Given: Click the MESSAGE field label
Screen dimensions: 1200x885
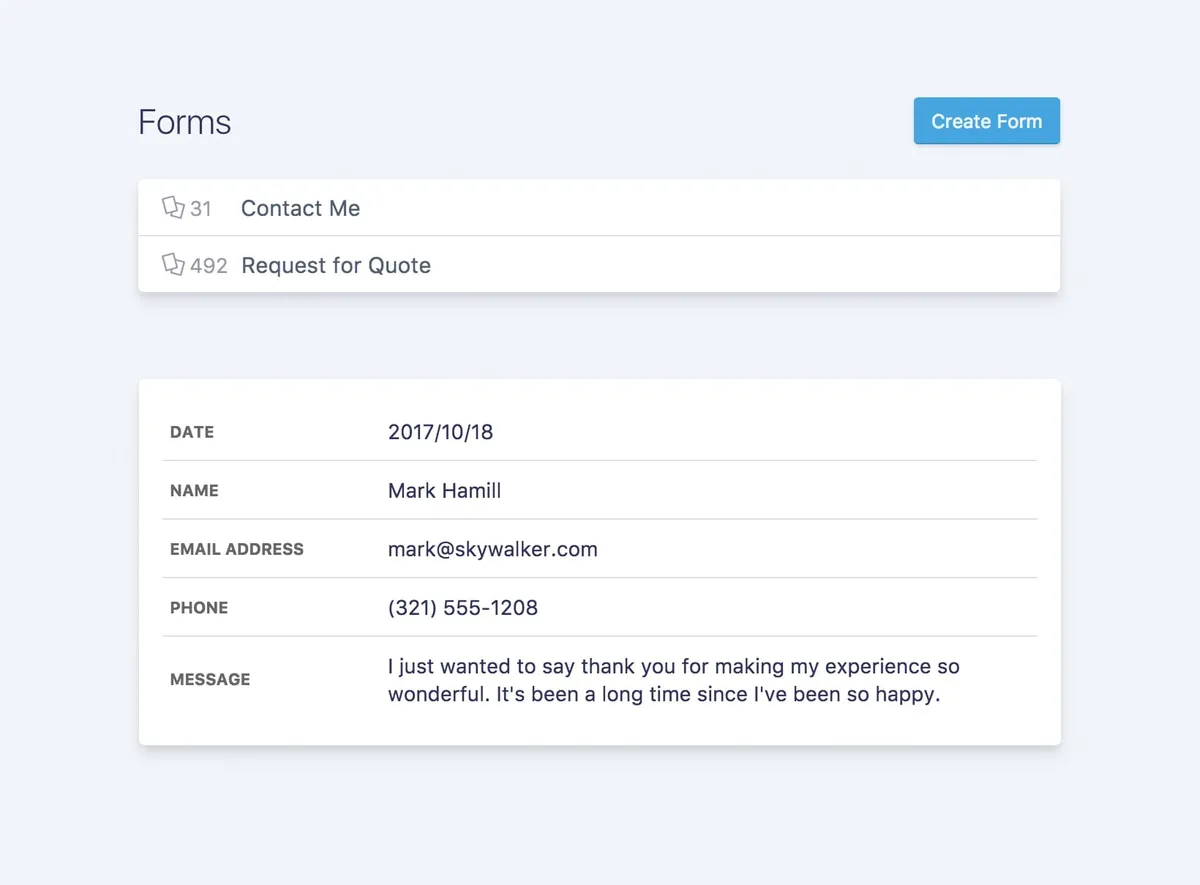Looking at the screenshot, I should tap(210, 679).
